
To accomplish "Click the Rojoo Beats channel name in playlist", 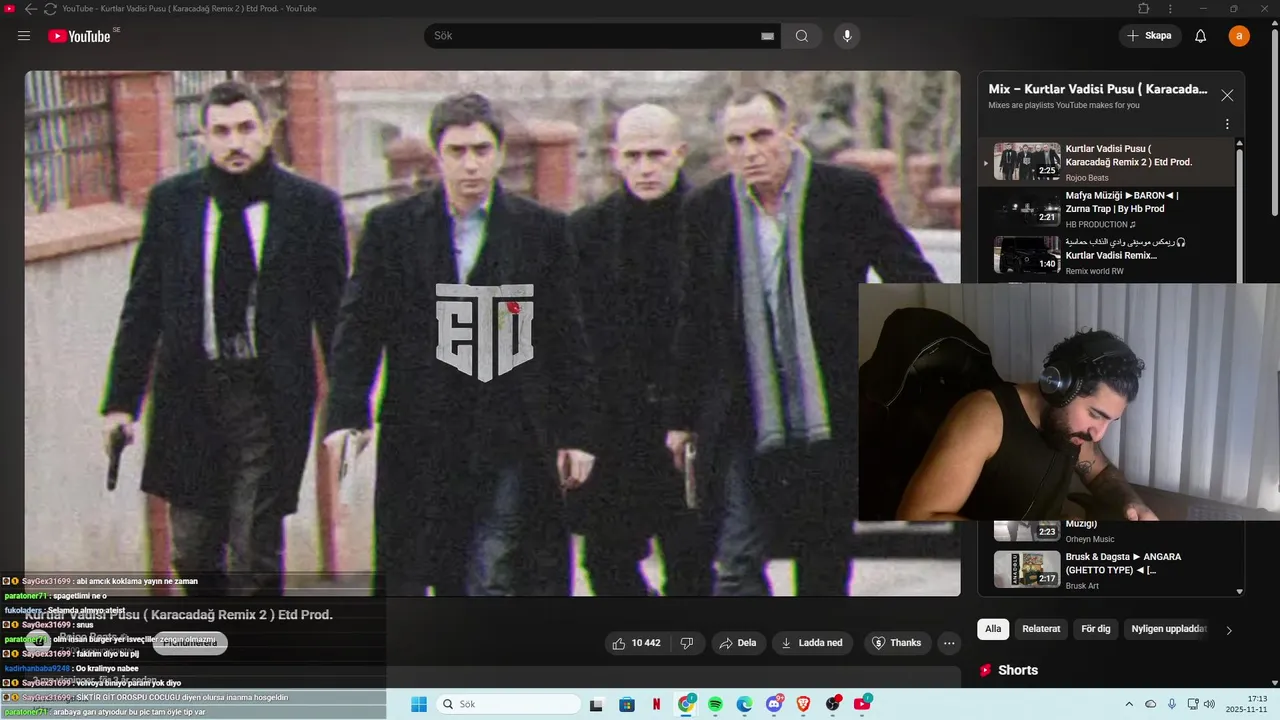I will (x=1087, y=178).
